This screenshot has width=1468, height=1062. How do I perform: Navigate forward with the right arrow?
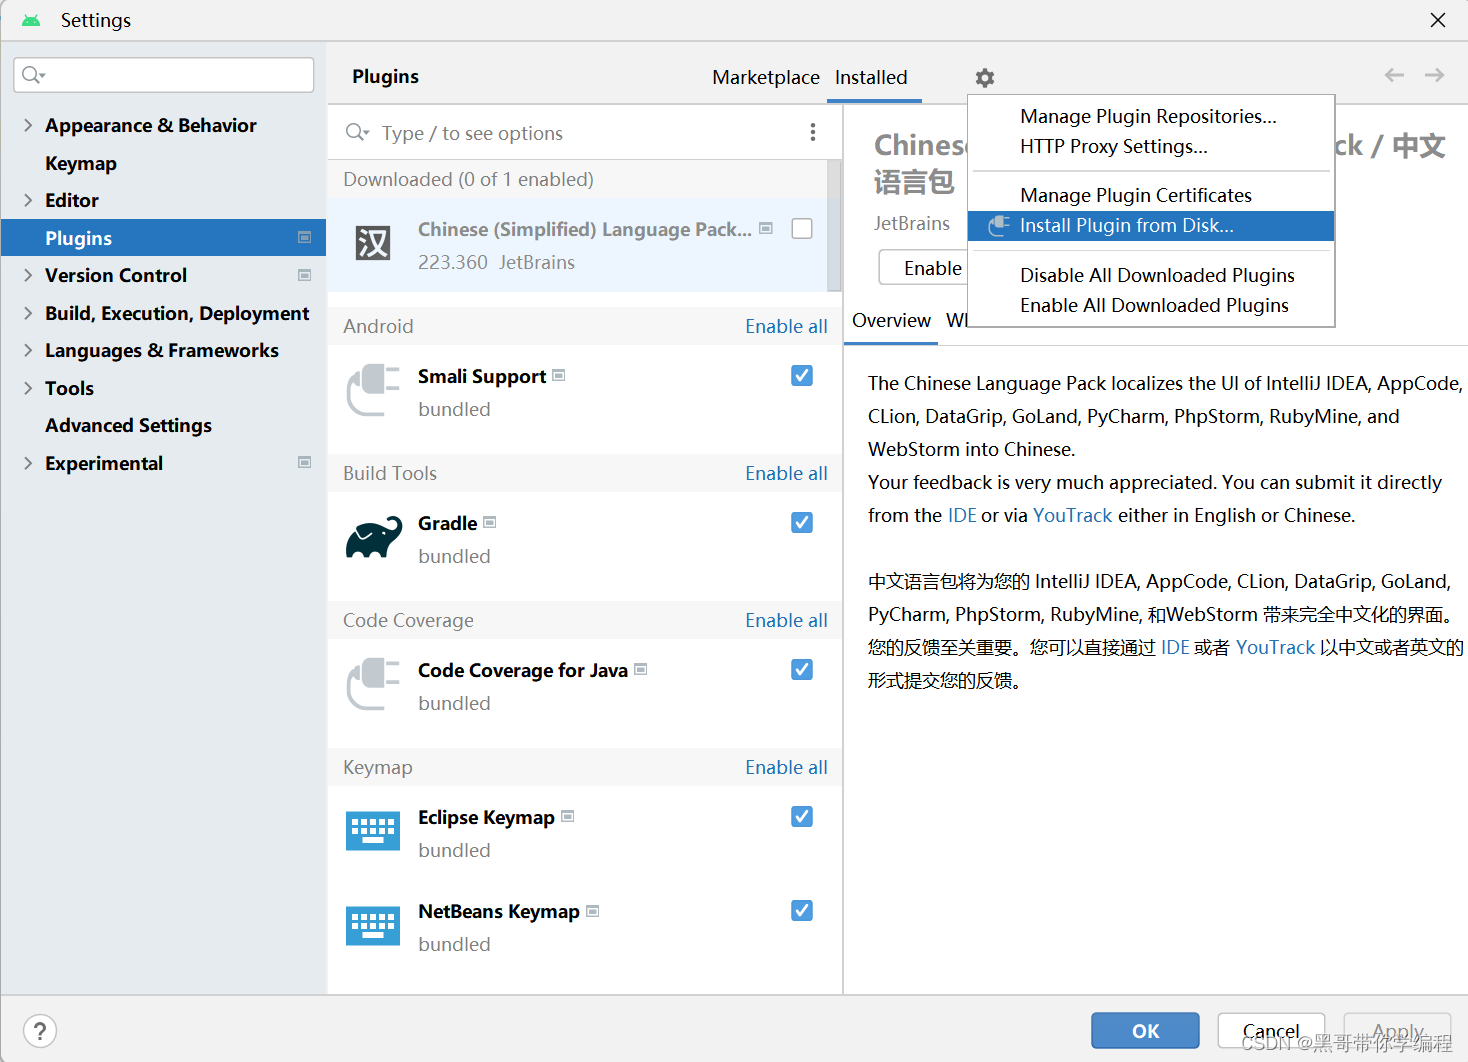1434,75
